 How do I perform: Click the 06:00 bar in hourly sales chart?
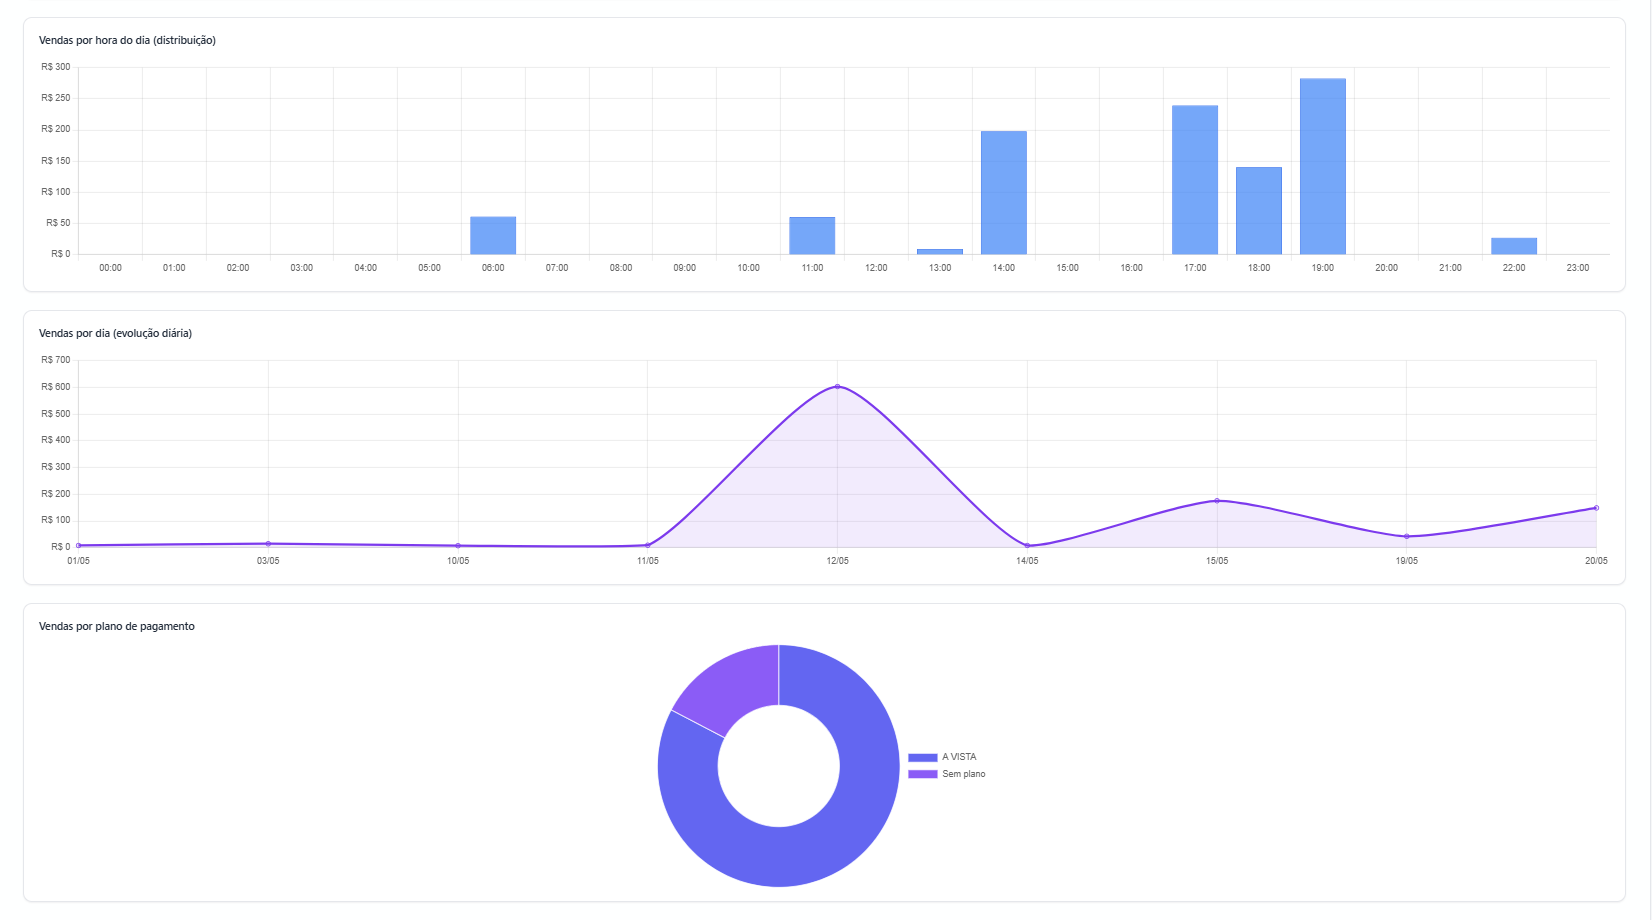[x=493, y=236]
